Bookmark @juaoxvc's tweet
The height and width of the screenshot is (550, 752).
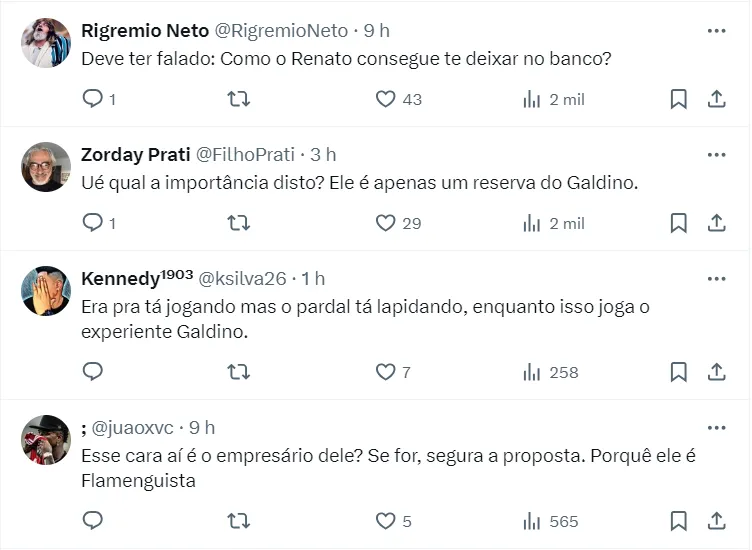(678, 521)
